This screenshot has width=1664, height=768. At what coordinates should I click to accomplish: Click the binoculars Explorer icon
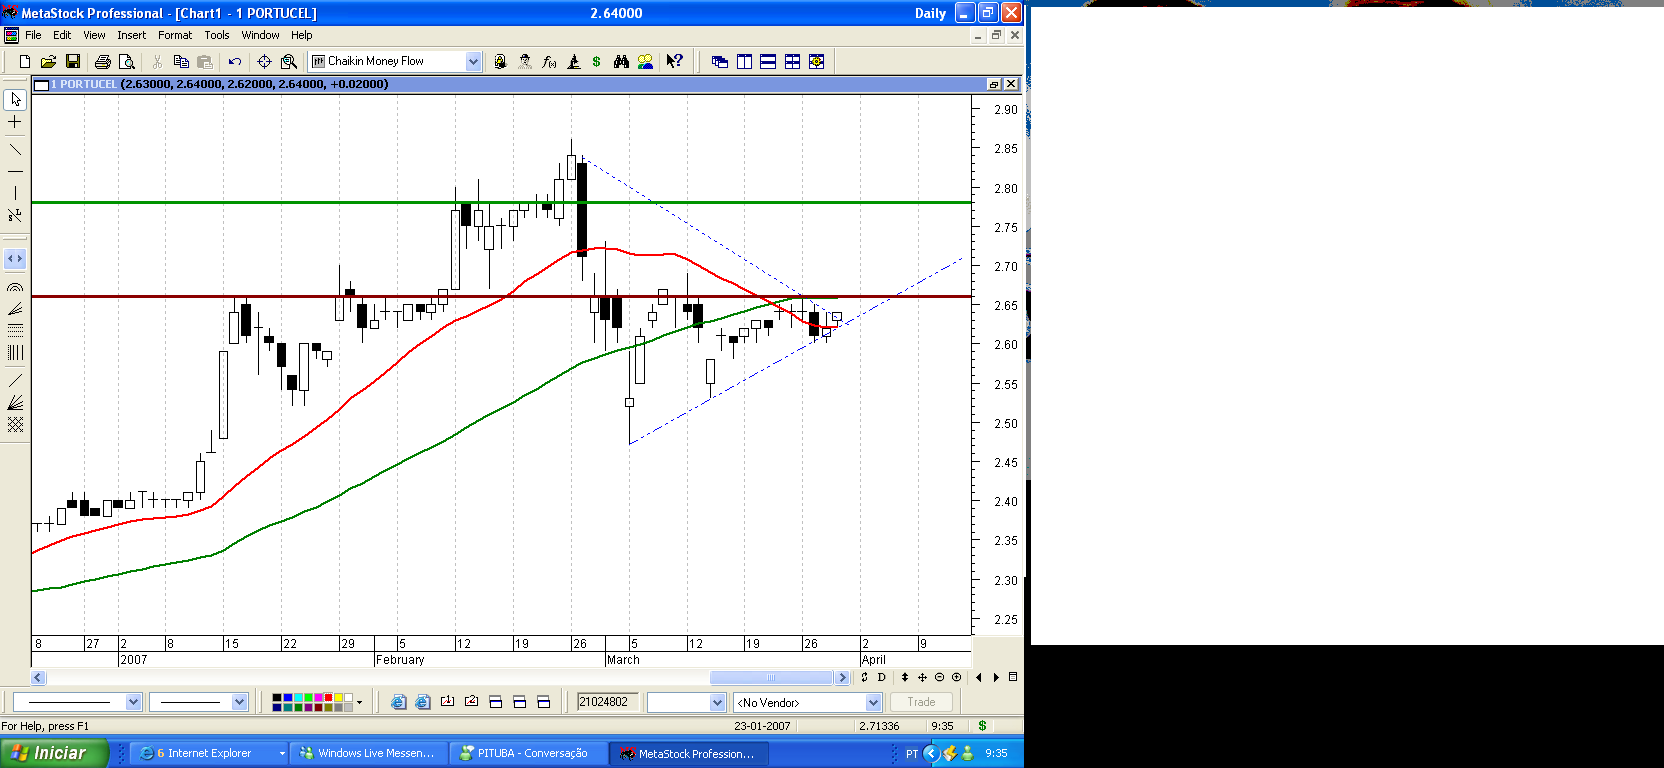pyautogui.click(x=621, y=62)
